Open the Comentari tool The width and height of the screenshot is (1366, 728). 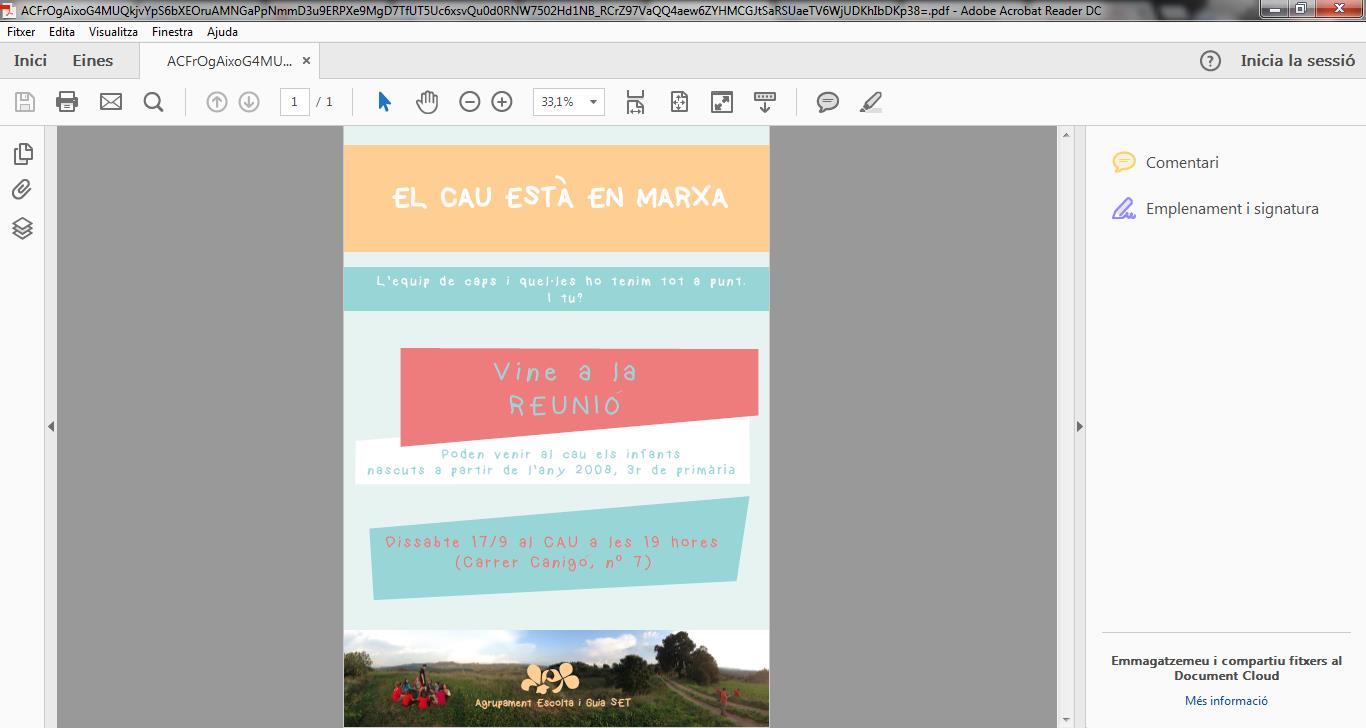coord(1181,163)
